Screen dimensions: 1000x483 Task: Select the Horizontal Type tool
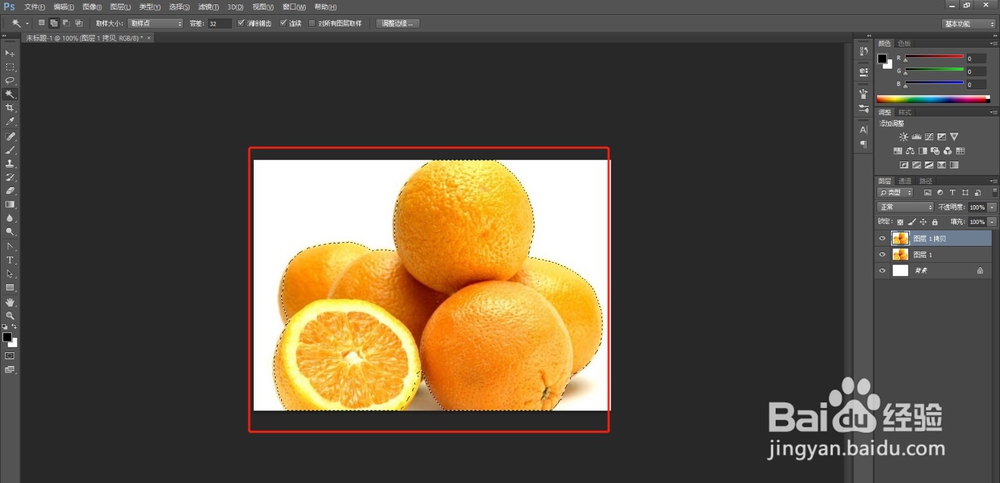(x=10, y=260)
